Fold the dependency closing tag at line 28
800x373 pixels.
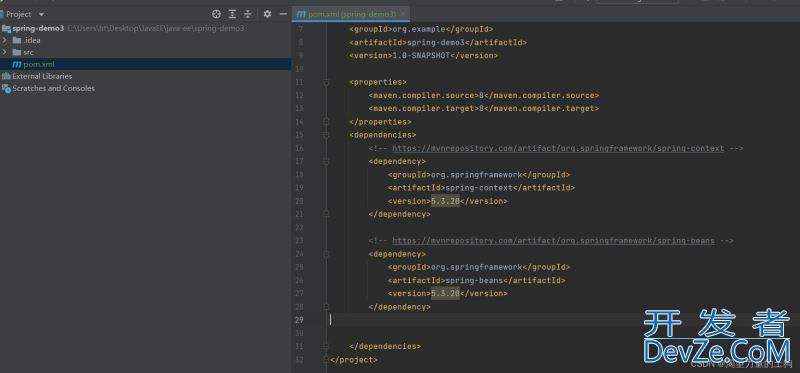[327, 307]
